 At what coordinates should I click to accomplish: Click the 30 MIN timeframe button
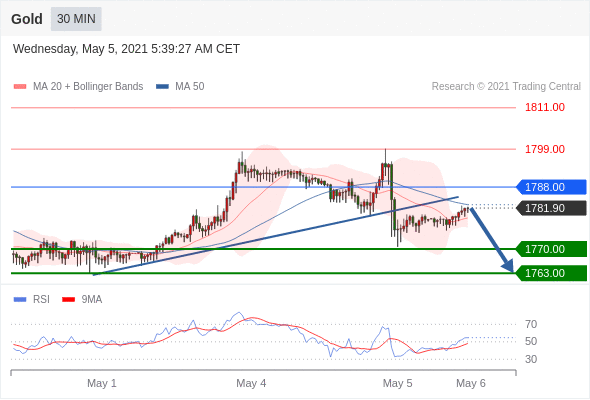76,19
